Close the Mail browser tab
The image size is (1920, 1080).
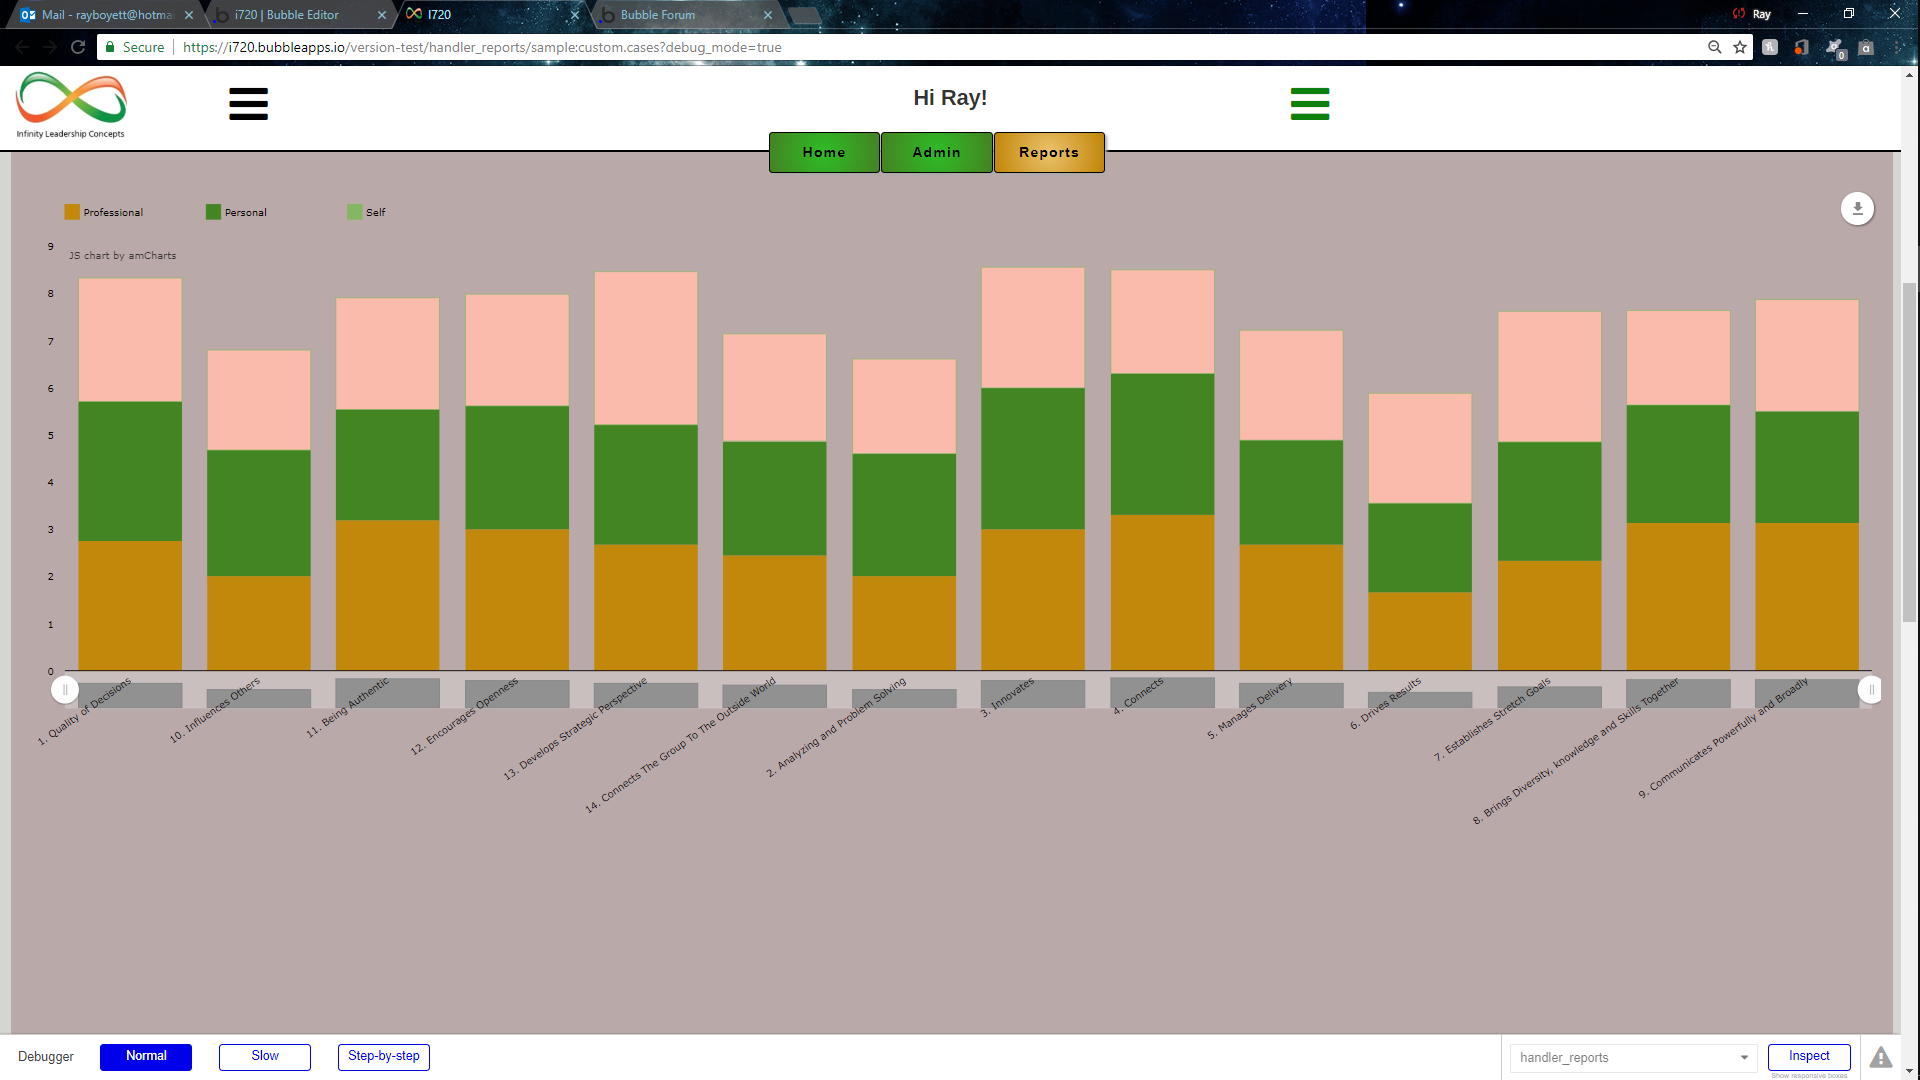pyautogui.click(x=189, y=15)
